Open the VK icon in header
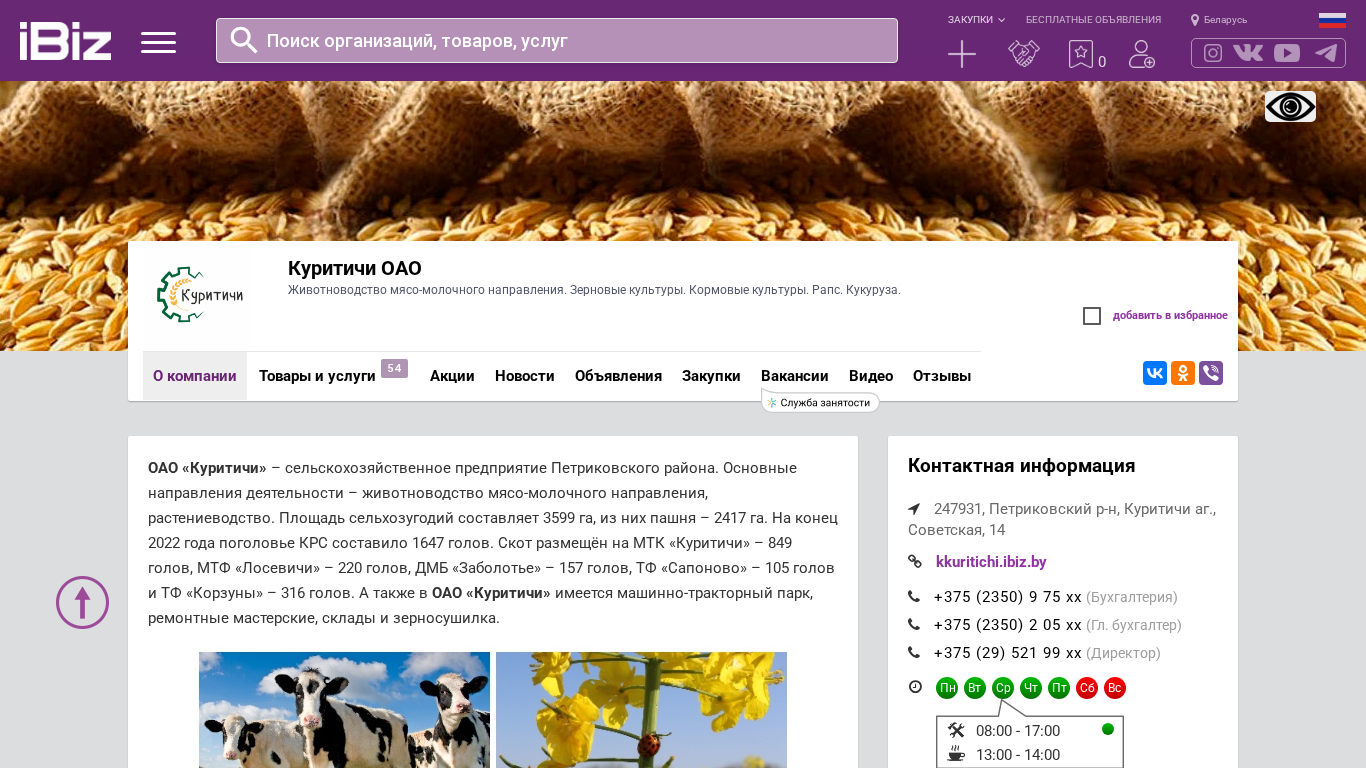Image resolution: width=1366 pixels, height=768 pixels. 1248,53
